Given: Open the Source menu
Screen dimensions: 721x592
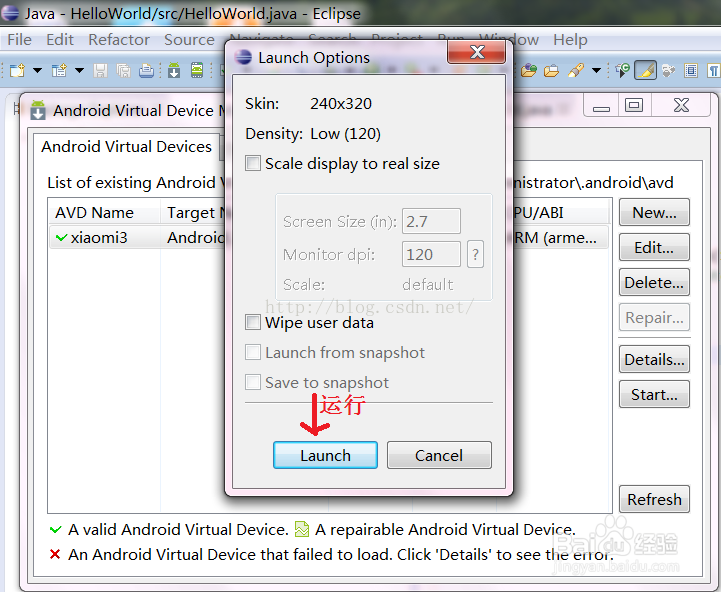Looking at the screenshot, I should click(x=189, y=40).
